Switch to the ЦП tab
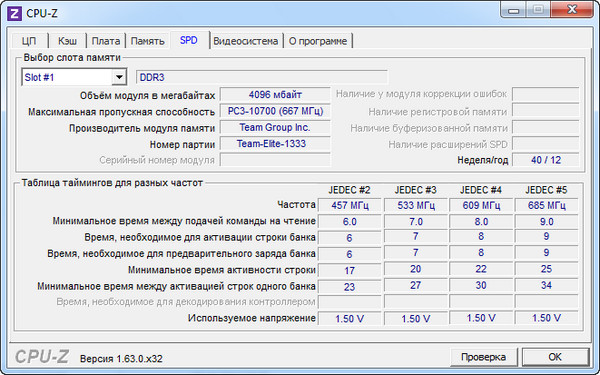 (x=29, y=41)
